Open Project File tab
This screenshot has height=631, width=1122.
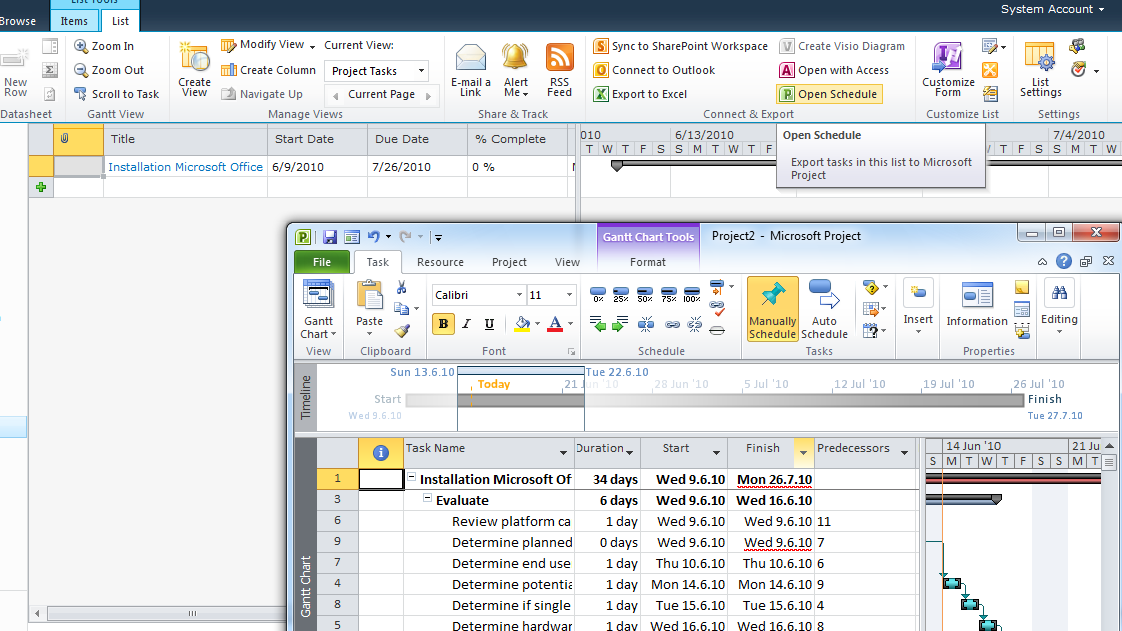coord(322,262)
